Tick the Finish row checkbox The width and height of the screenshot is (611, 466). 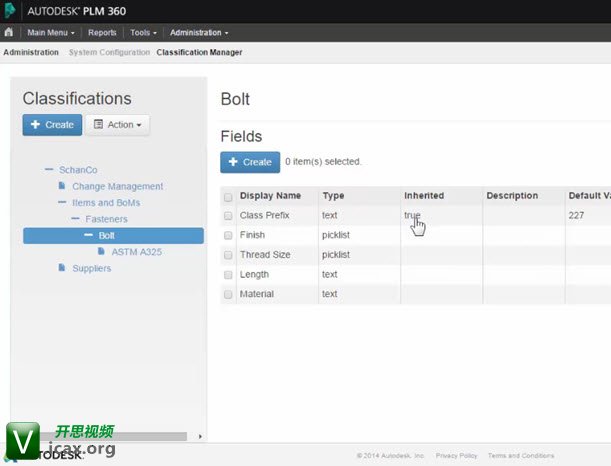coord(228,235)
